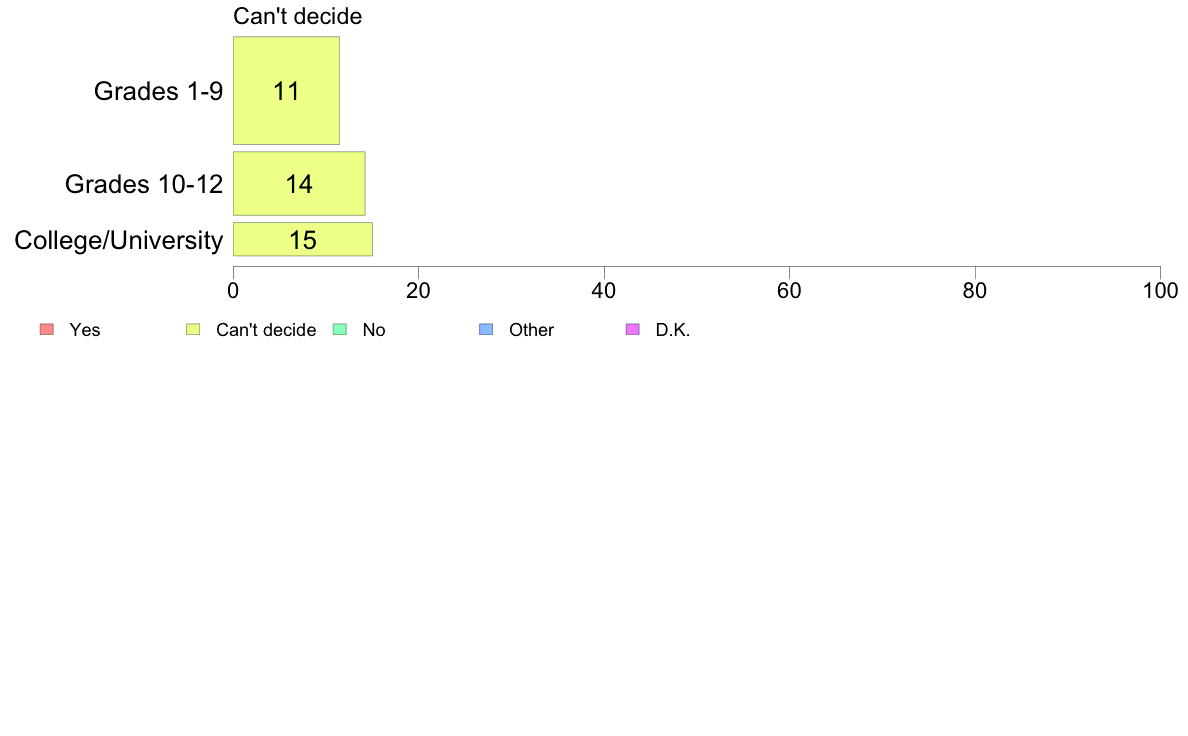The image size is (1188, 736).
Task: Click the red Yes legend swatch
Action: click(x=47, y=330)
